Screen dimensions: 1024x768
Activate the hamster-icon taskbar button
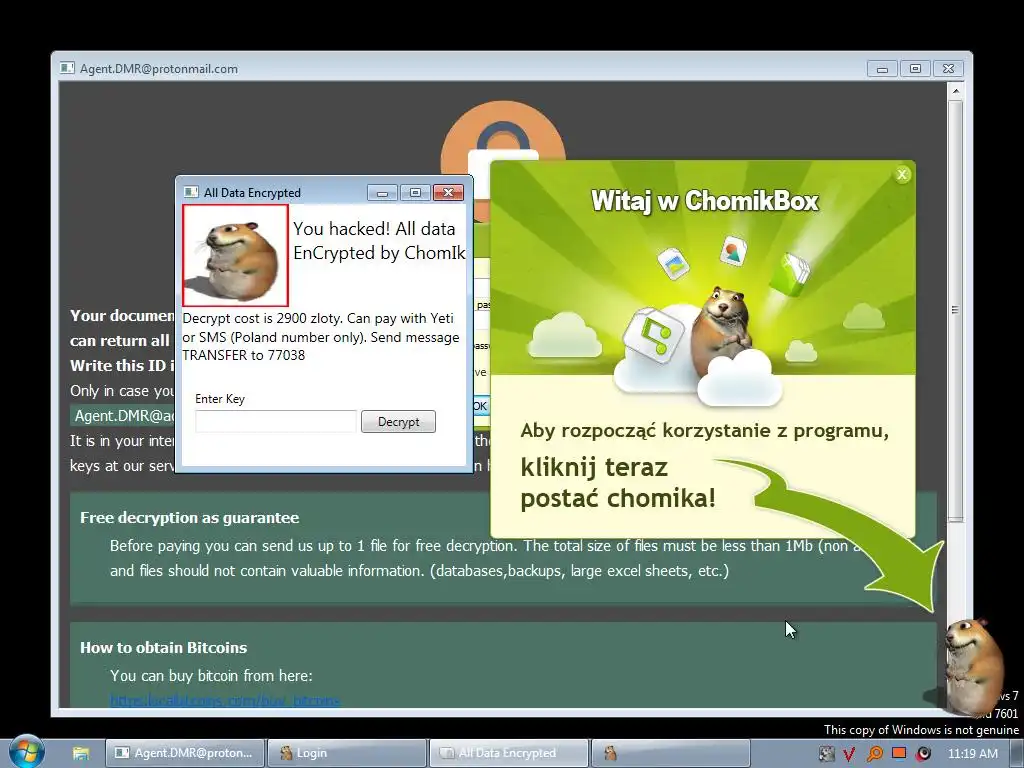point(671,753)
